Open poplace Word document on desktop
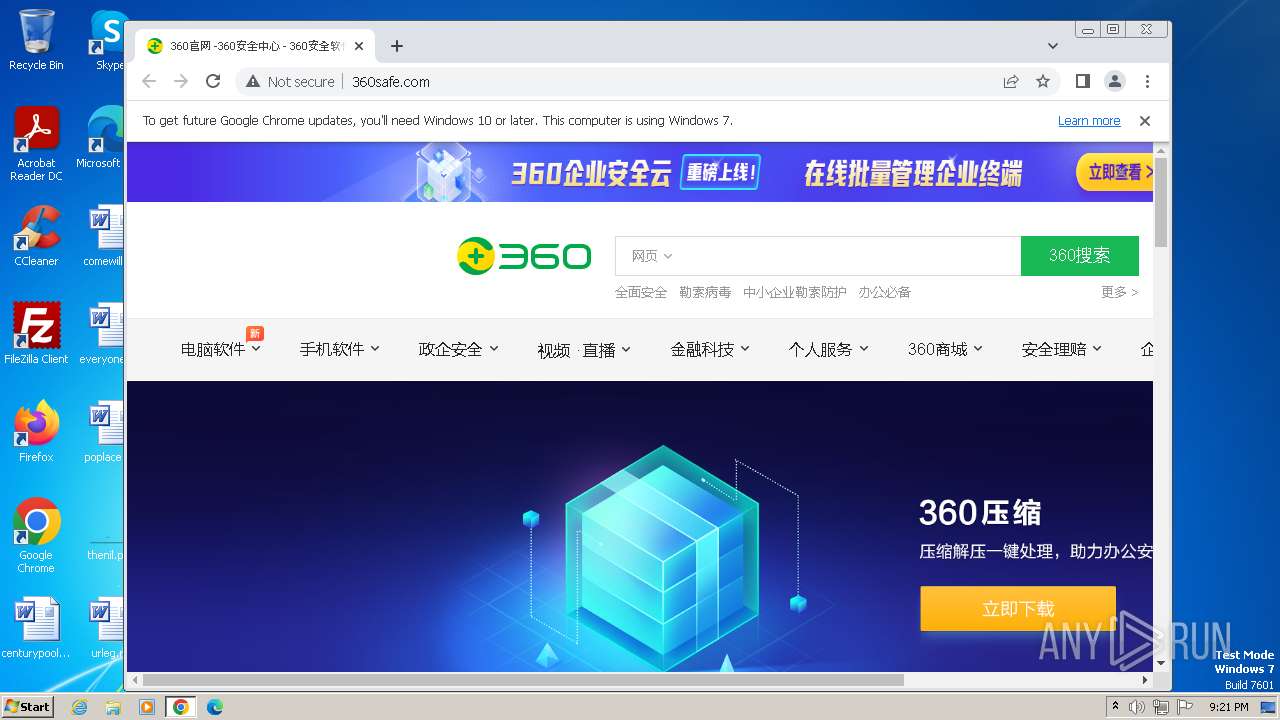The image size is (1280, 720). pos(103,432)
